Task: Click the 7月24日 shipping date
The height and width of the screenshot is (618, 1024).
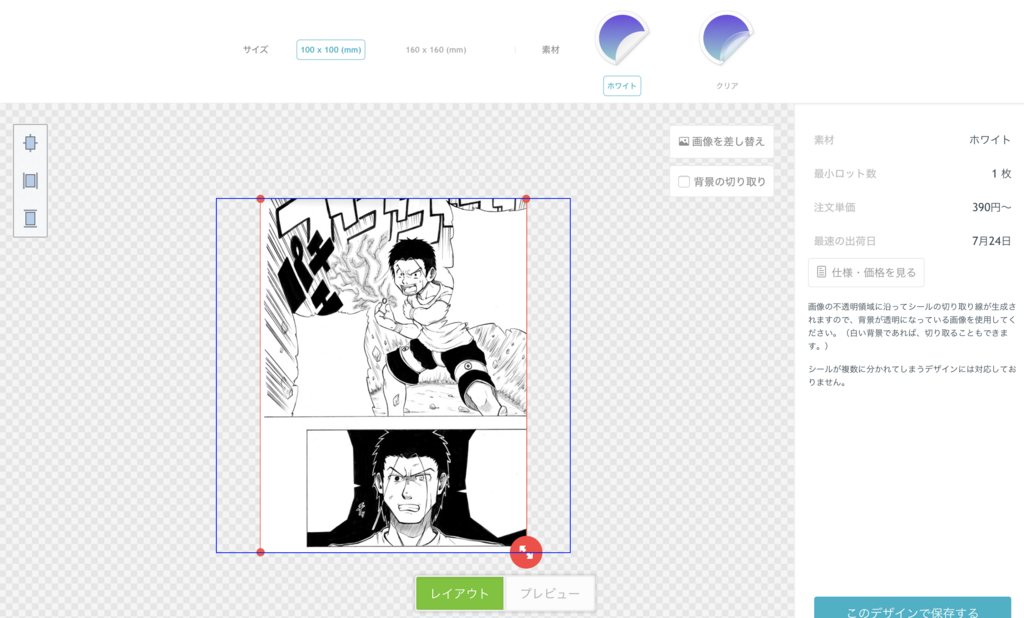Action: pyautogui.click(x=991, y=241)
